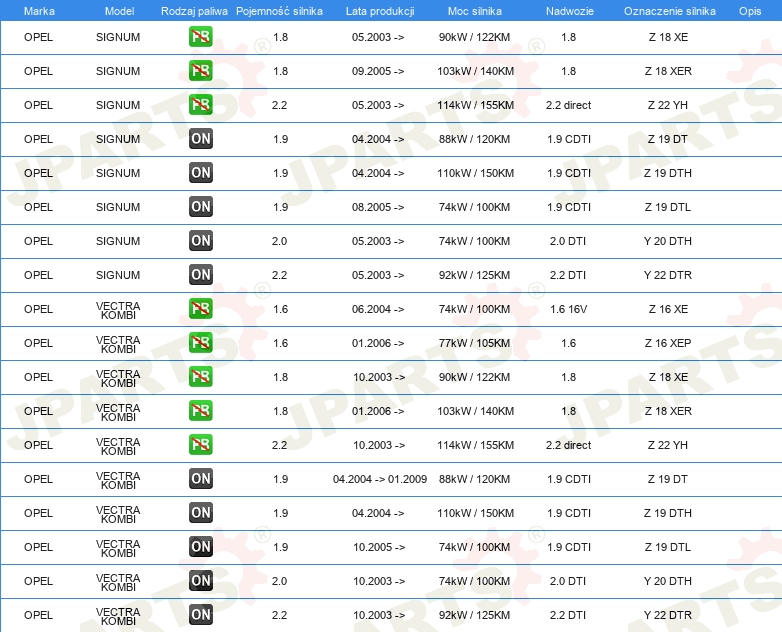The image size is (782, 632).
Task: Click petrol icon in Vectra Kombi Z 18 XER row
Action: pos(200,411)
